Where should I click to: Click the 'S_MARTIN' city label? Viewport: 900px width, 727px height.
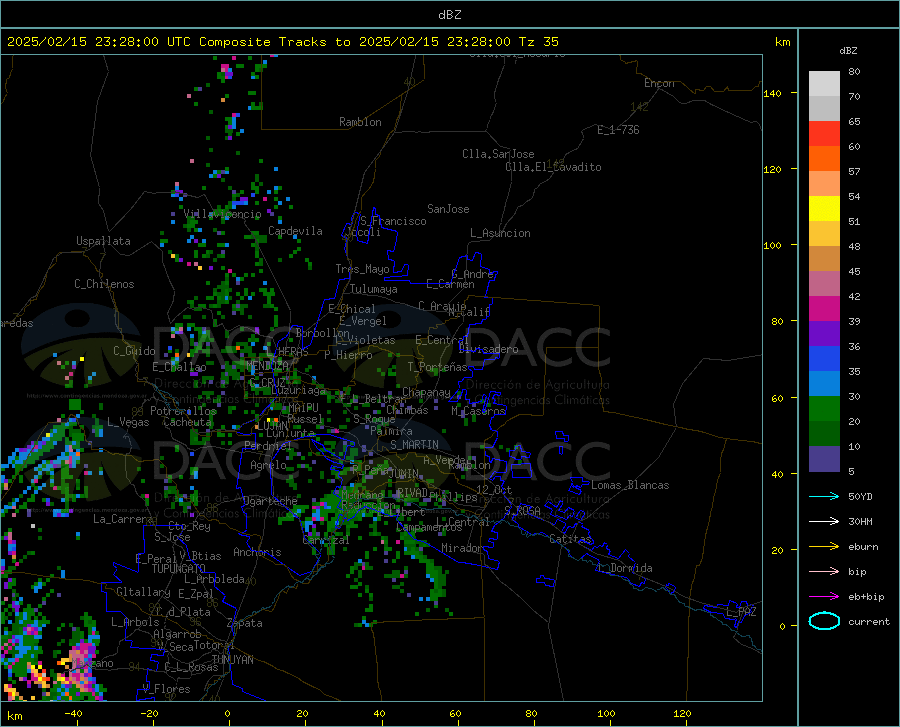click(x=414, y=445)
